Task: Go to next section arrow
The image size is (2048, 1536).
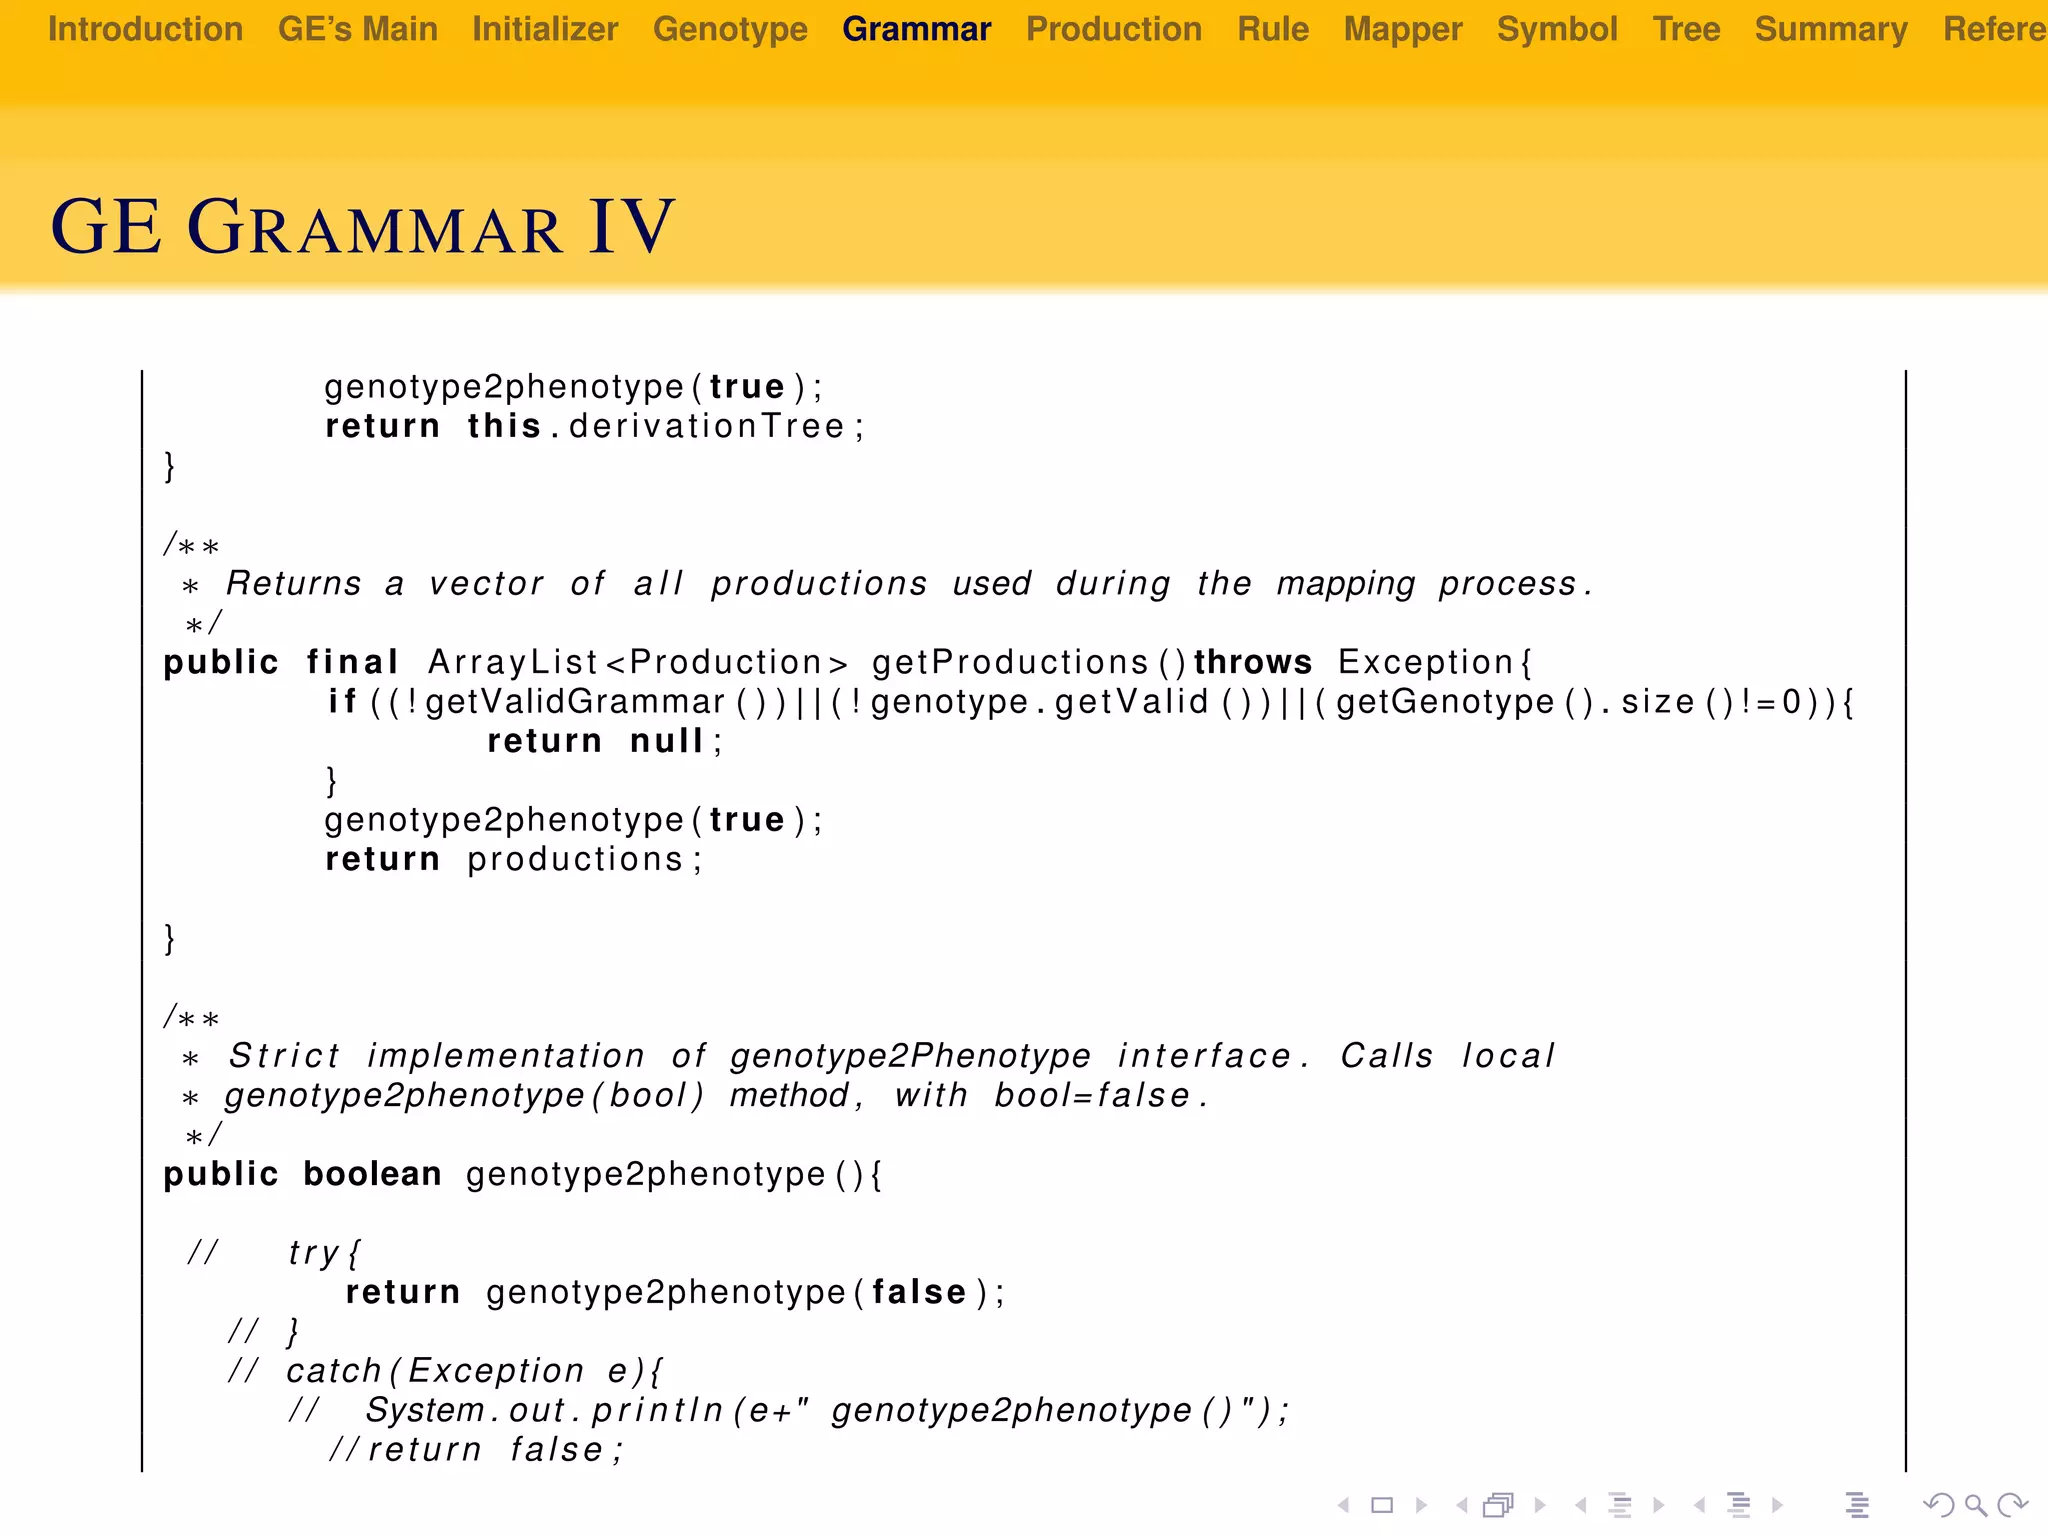Action: (1777, 1505)
